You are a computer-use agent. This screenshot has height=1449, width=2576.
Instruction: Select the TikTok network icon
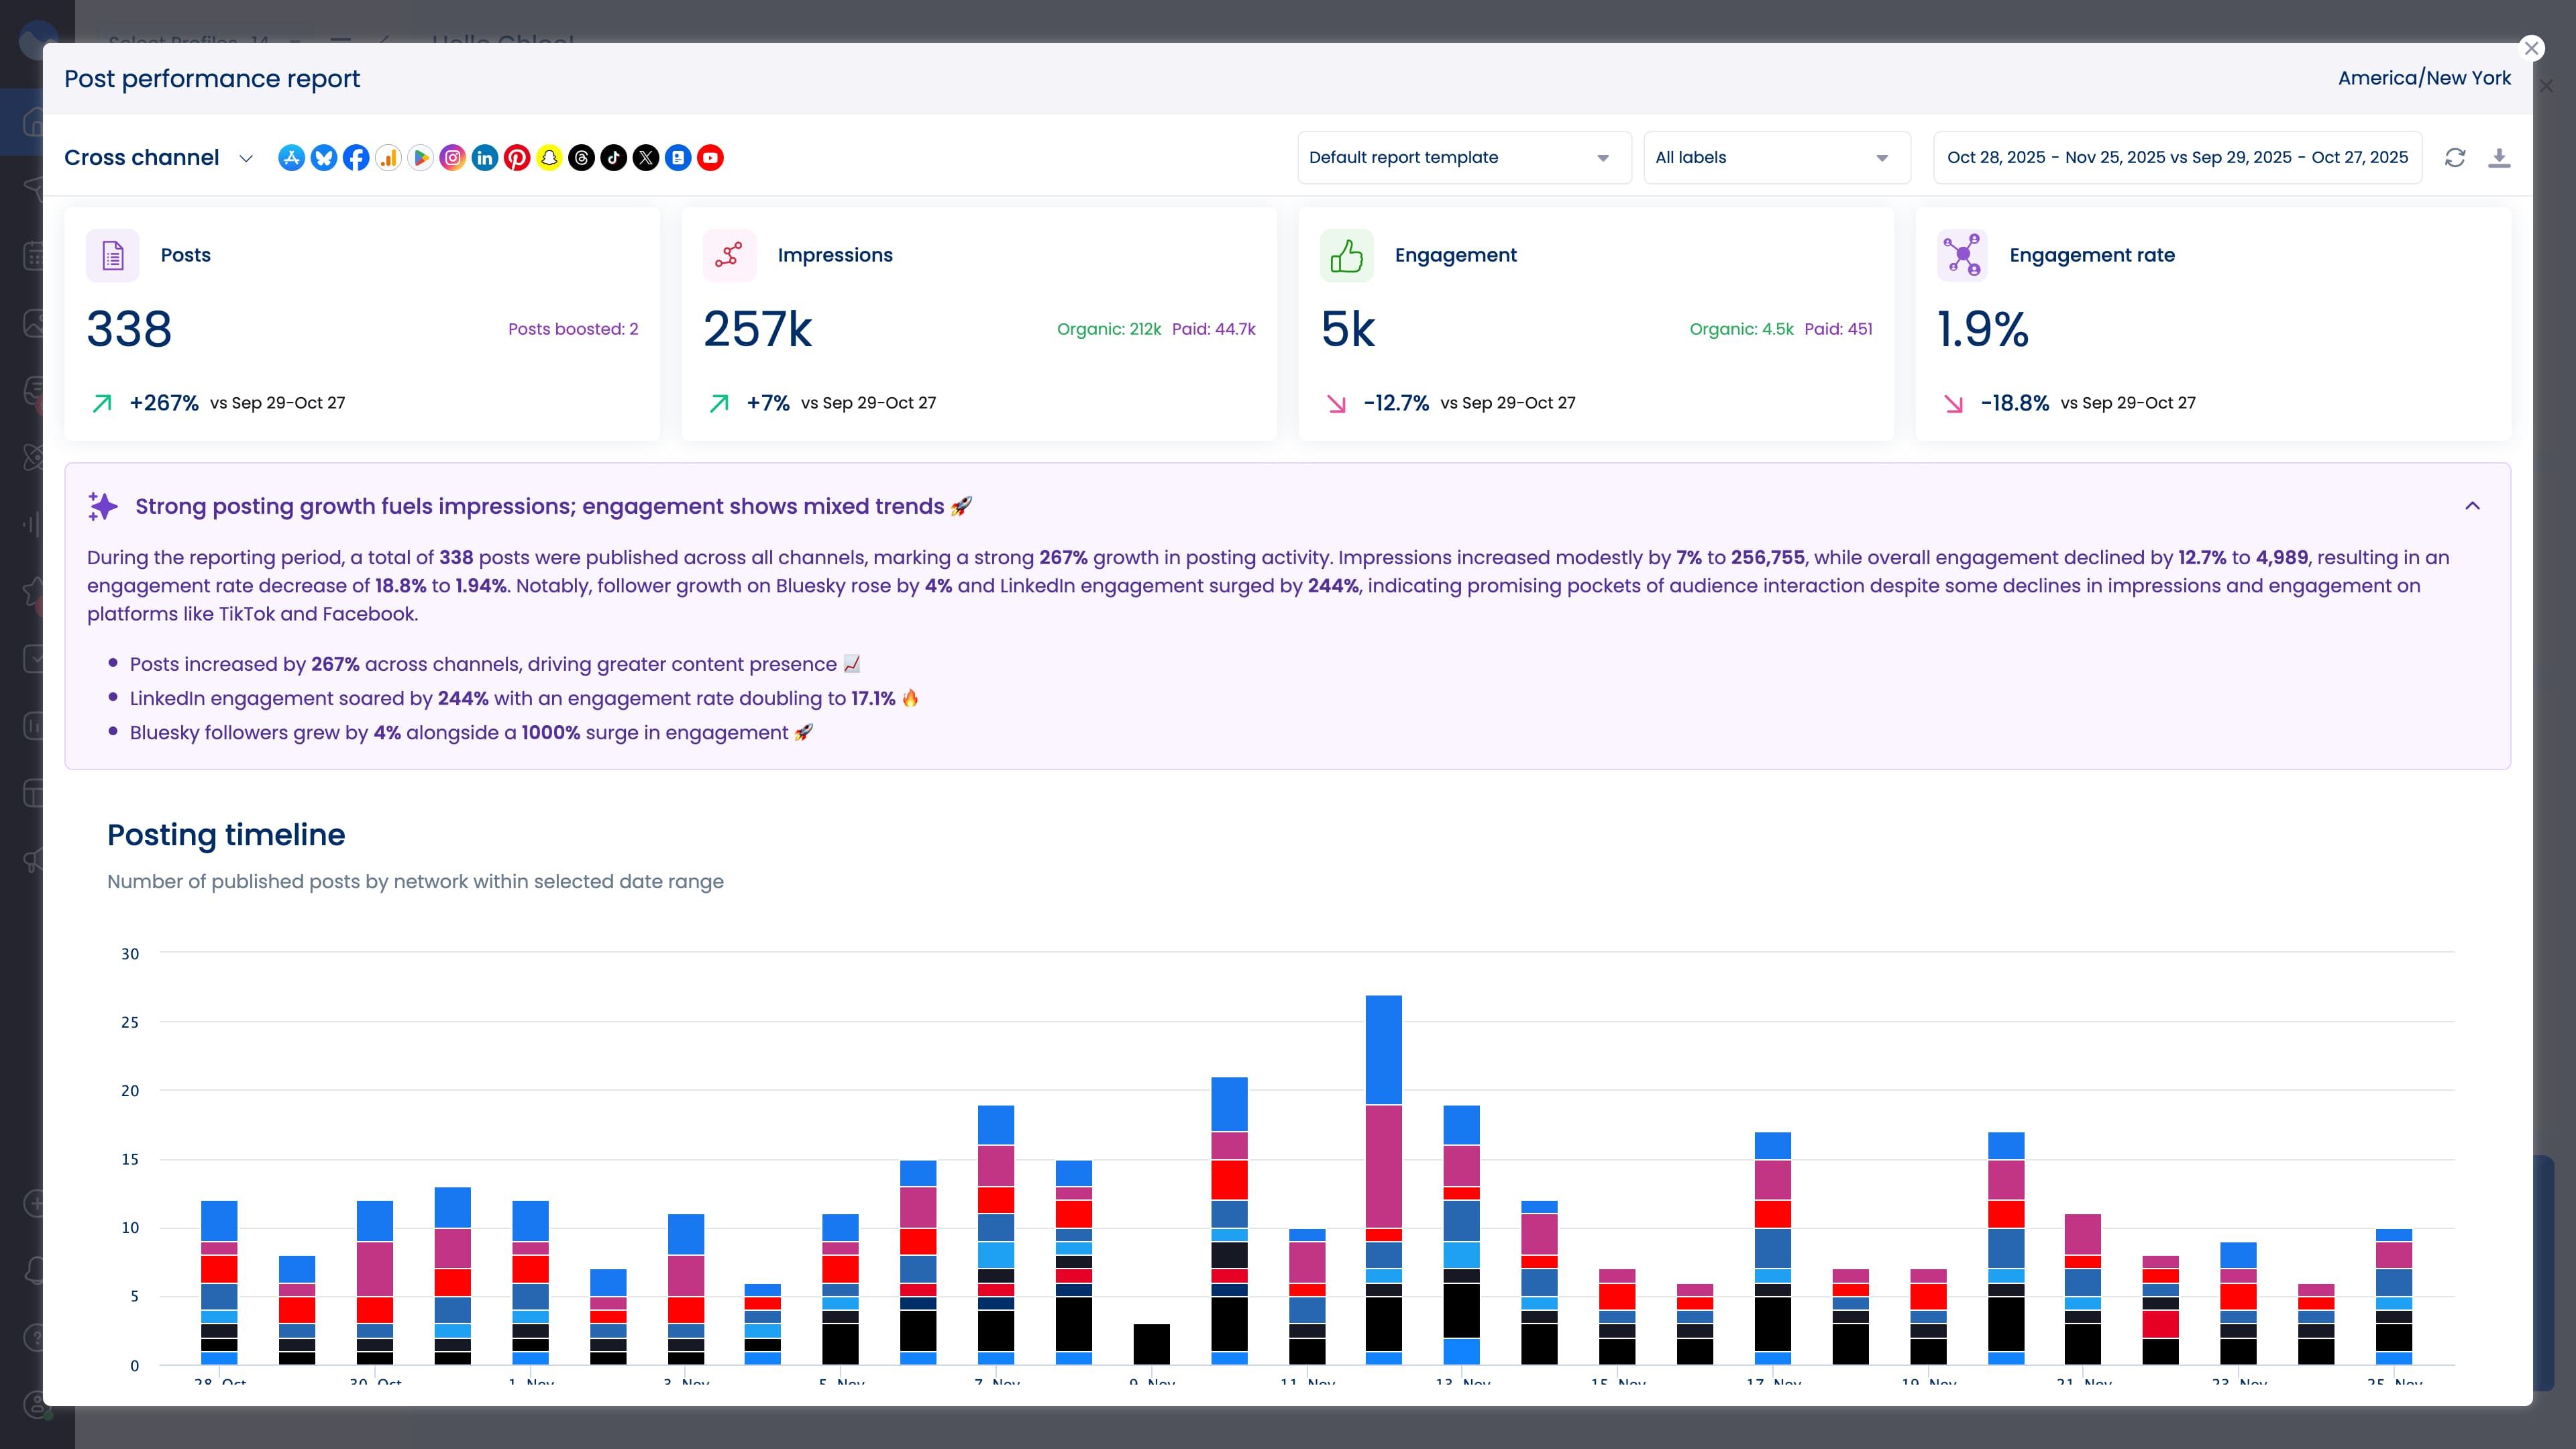point(614,157)
